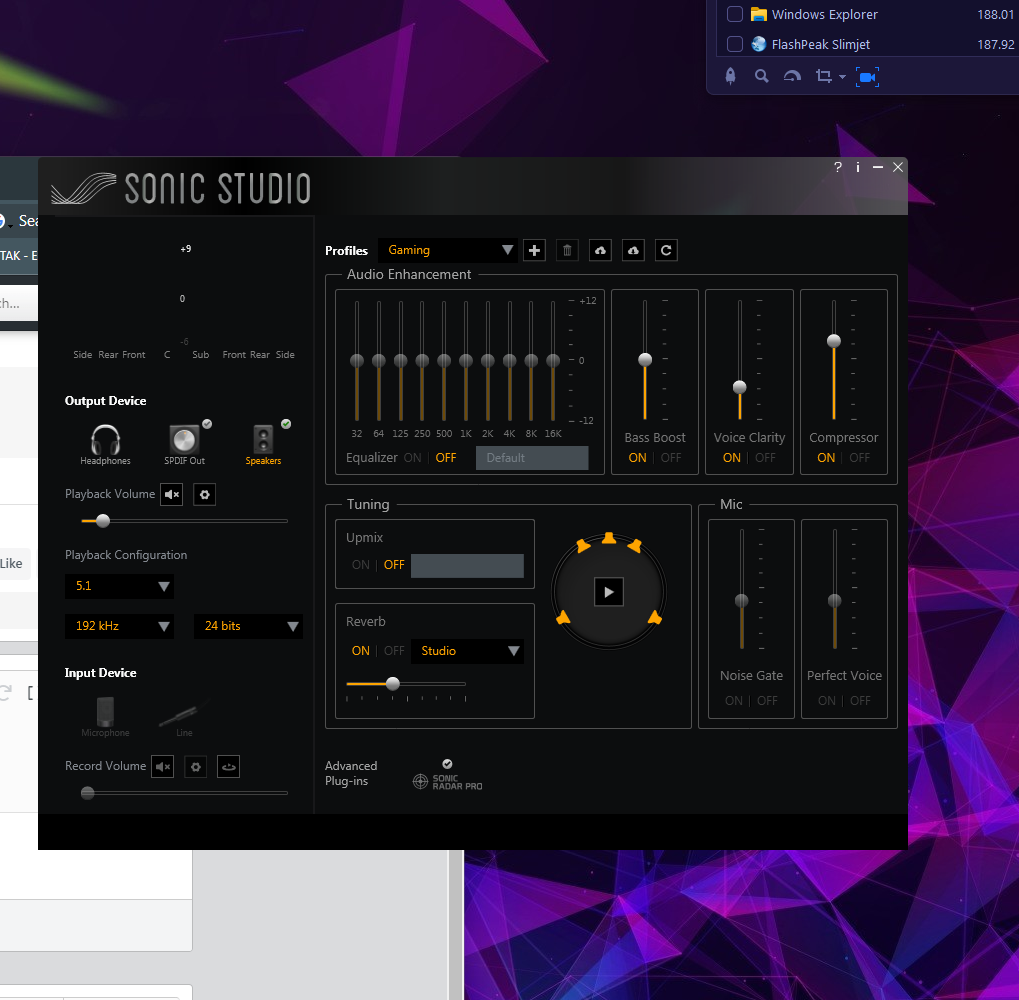Viewport: 1019px width, 1000px height.
Task: Click reverb level slider handle
Action: pos(393,684)
